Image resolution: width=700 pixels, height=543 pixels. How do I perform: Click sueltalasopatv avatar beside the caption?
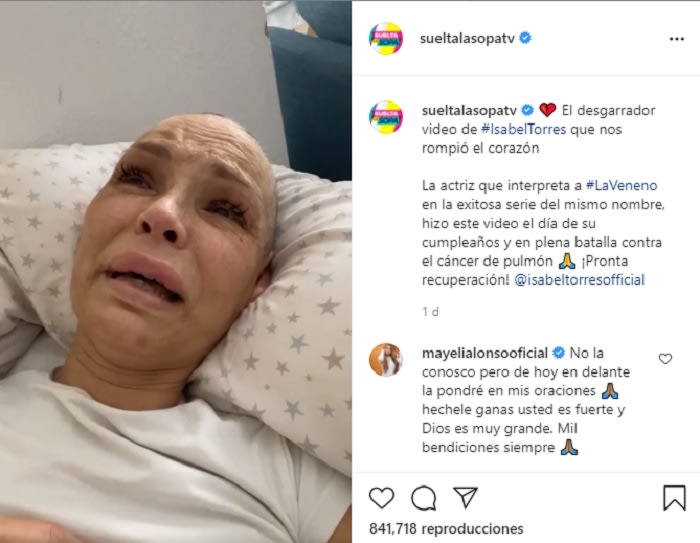[x=386, y=117]
